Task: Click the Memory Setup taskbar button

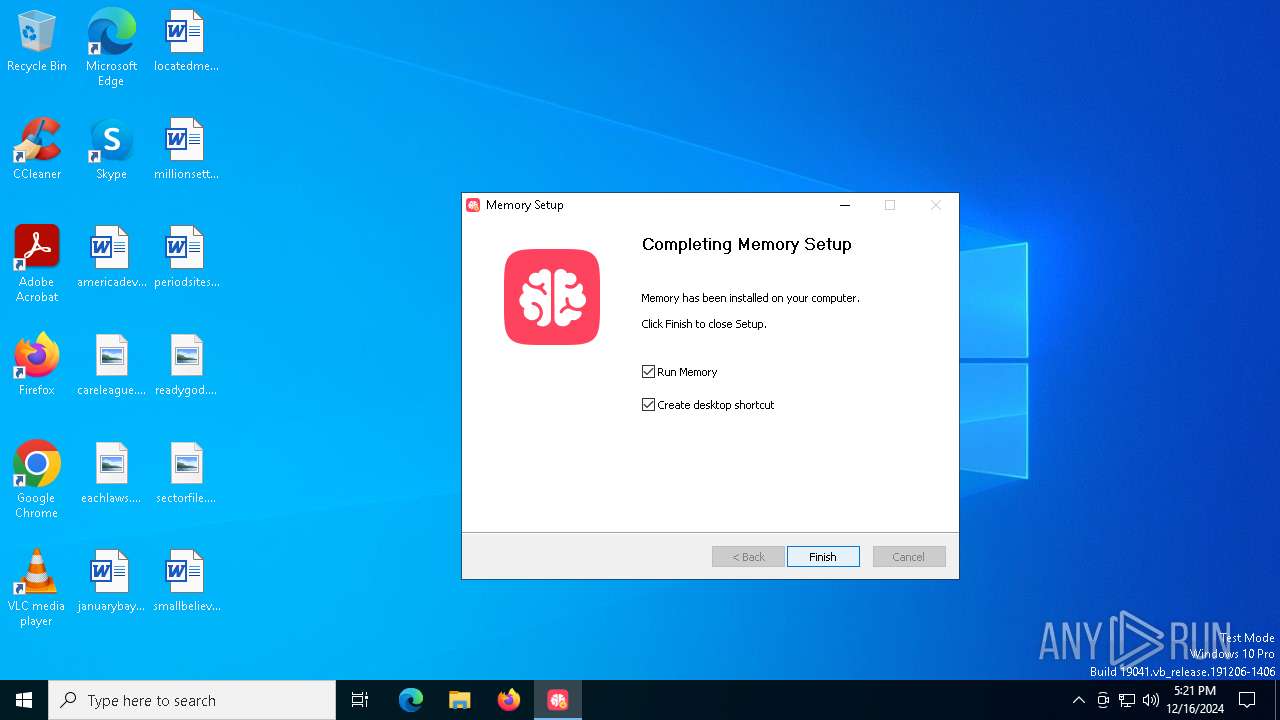Action: point(558,700)
